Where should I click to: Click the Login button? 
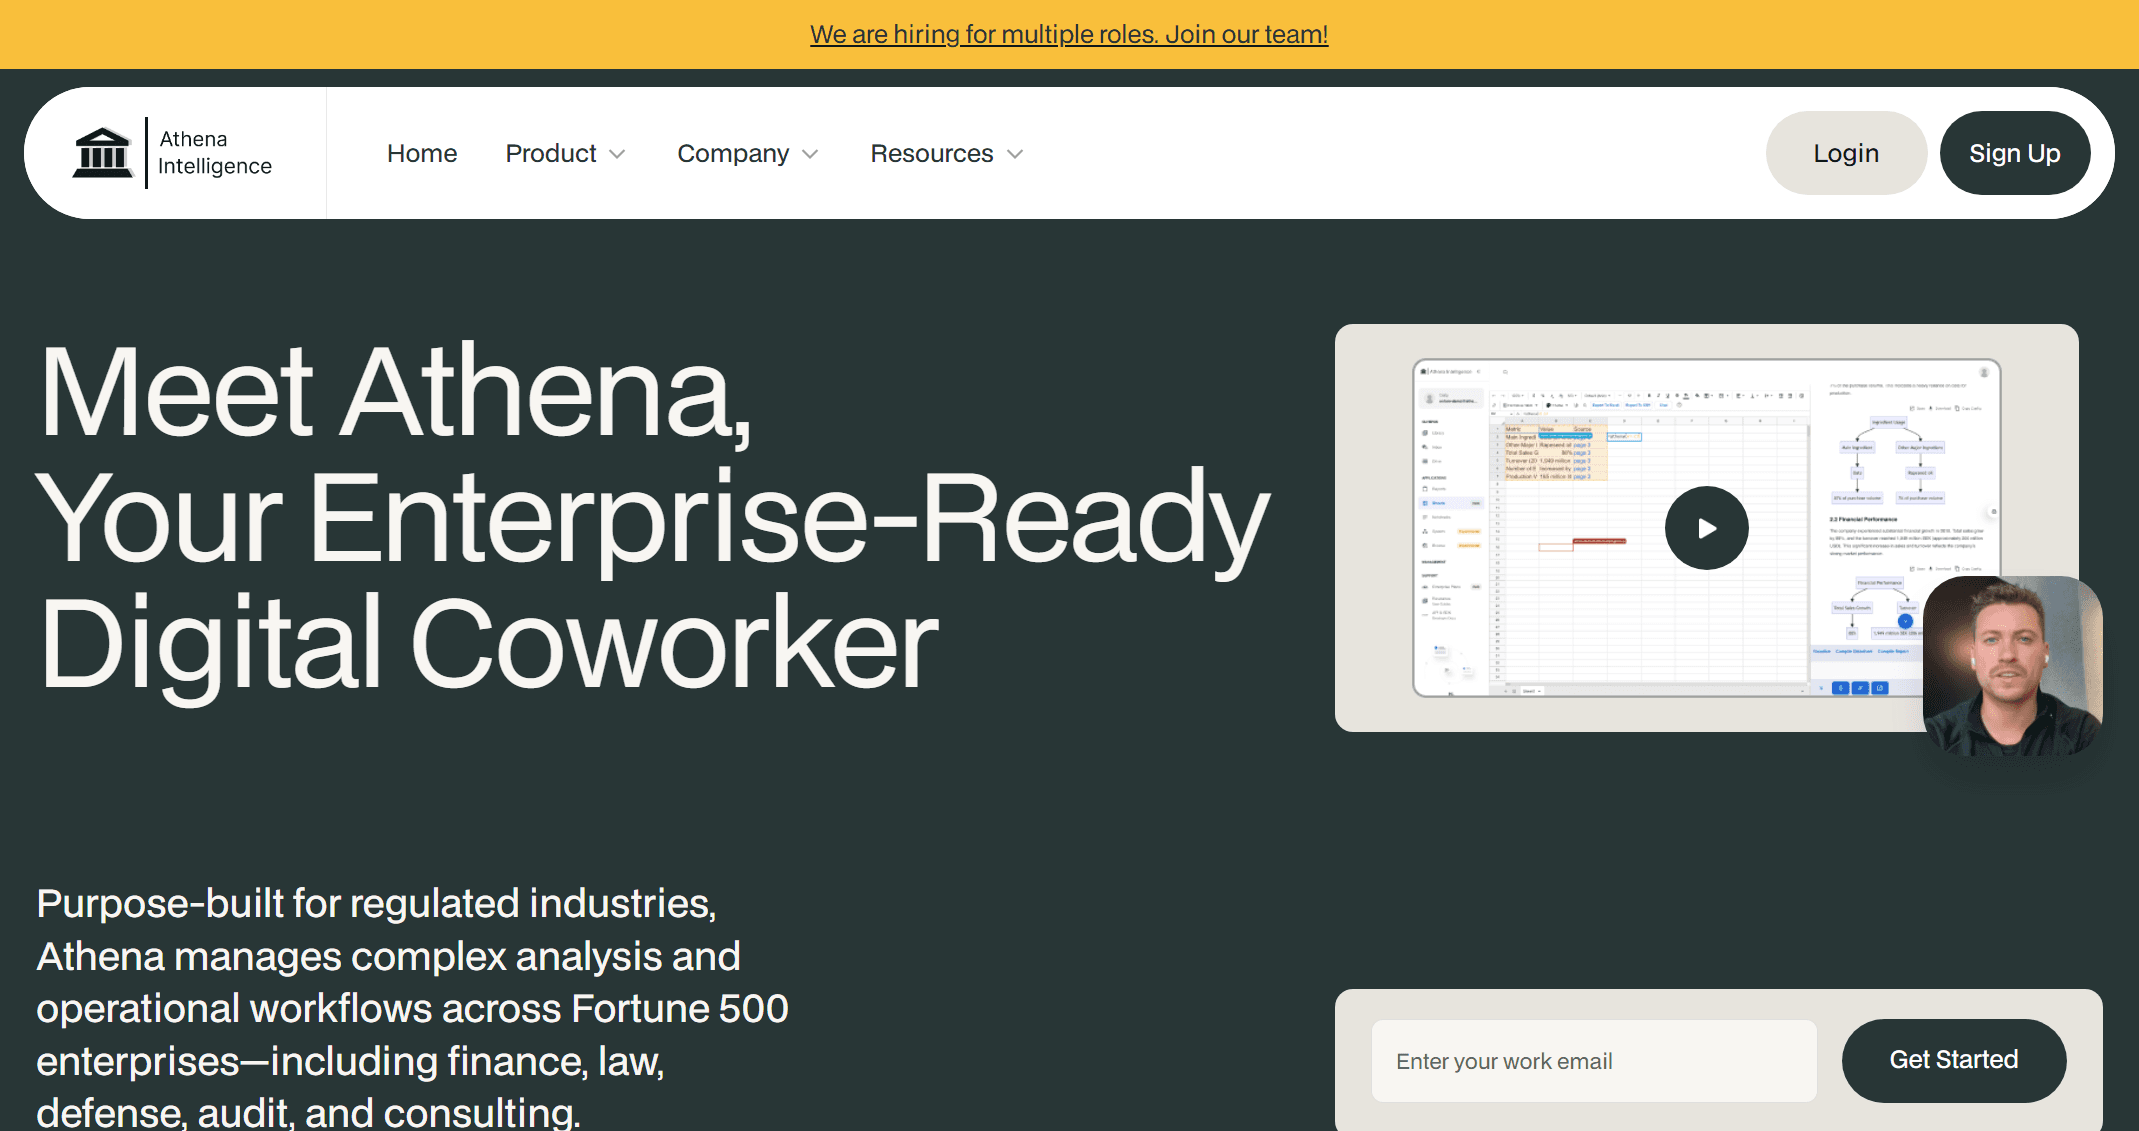pos(1845,153)
